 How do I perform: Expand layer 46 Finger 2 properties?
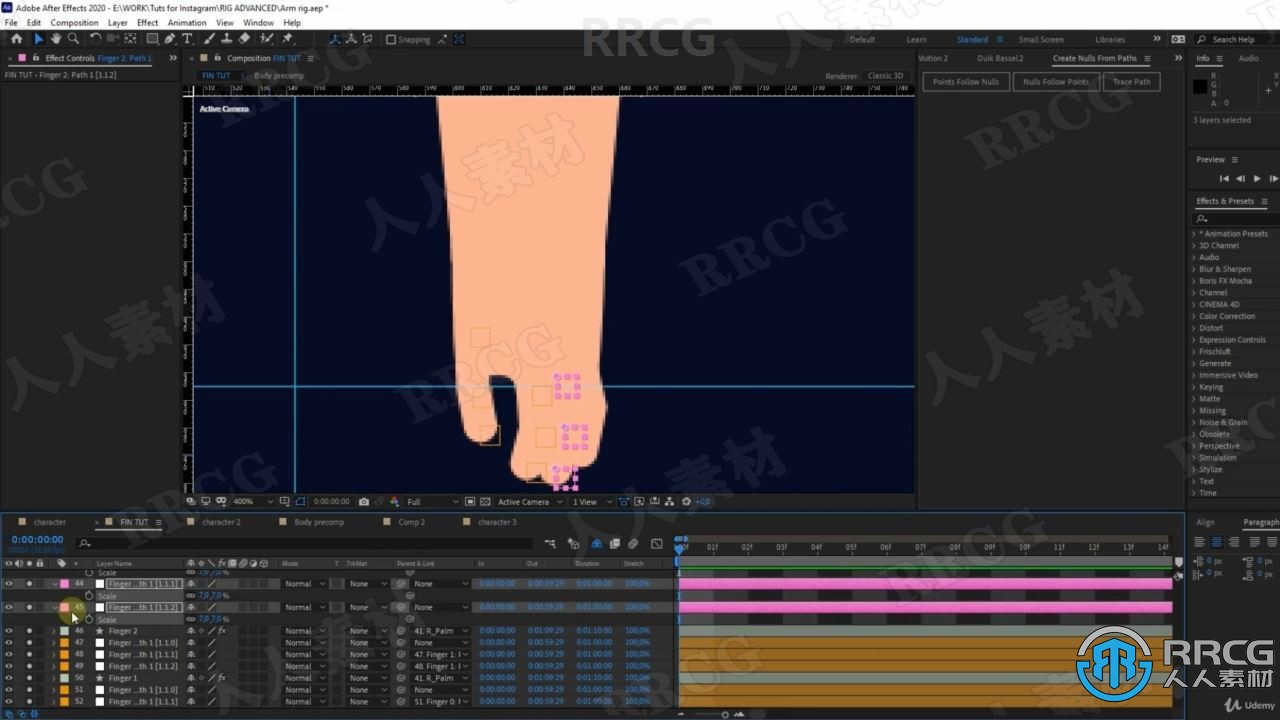[x=54, y=631]
